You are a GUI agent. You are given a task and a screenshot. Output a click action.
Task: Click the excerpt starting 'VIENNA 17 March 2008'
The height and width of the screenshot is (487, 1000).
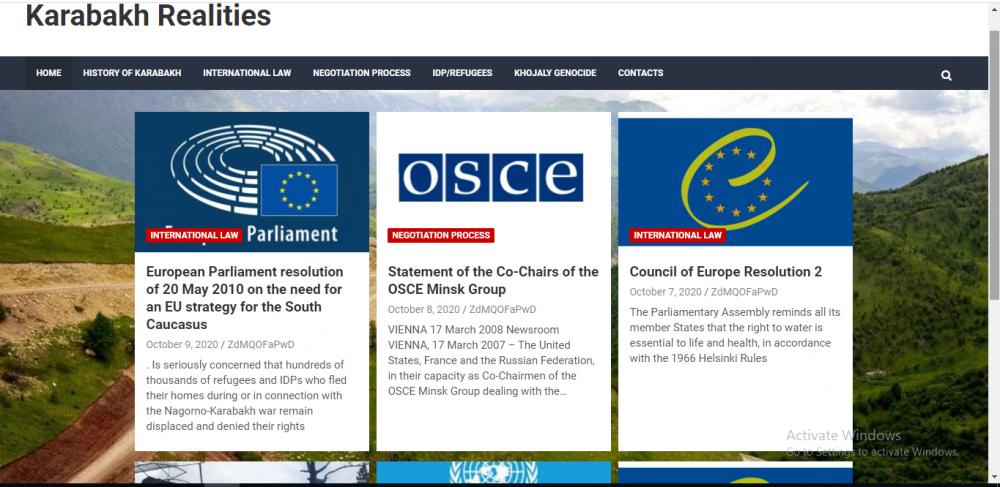[x=491, y=360]
